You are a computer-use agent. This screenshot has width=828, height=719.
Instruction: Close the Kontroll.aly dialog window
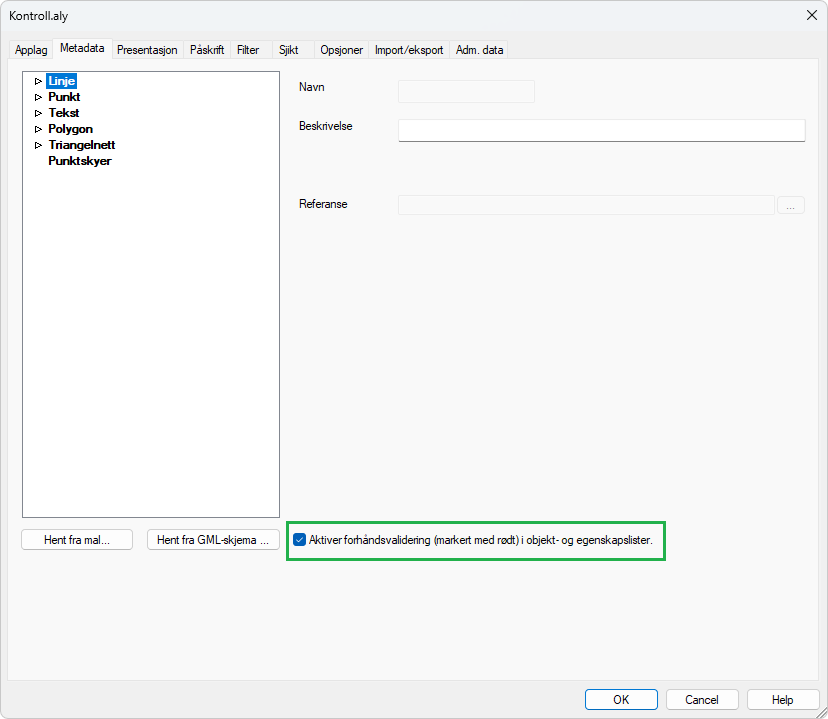811,14
